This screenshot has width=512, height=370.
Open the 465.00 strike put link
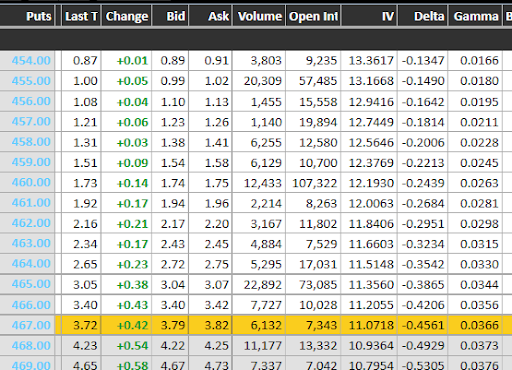[x=31, y=284]
